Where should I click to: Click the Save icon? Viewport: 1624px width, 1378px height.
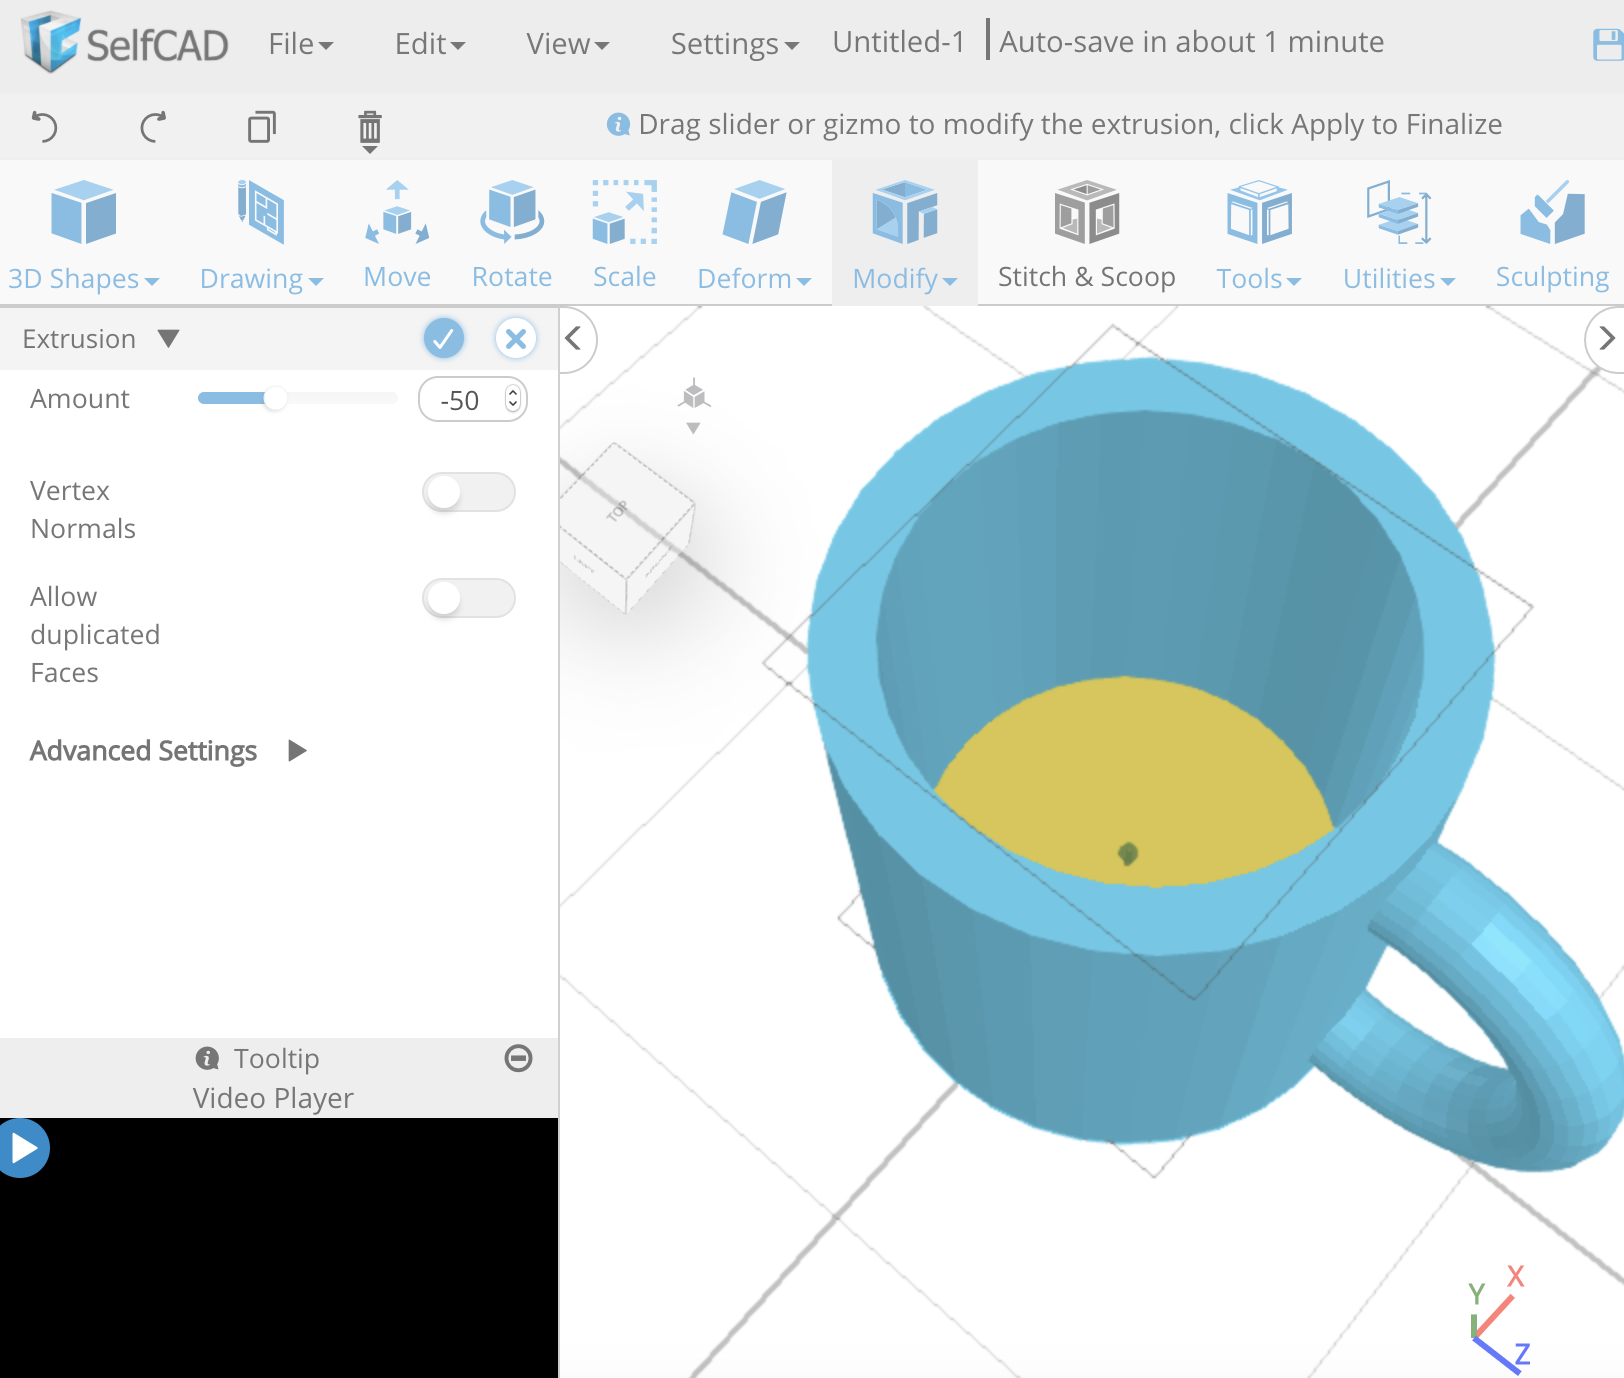click(1606, 42)
